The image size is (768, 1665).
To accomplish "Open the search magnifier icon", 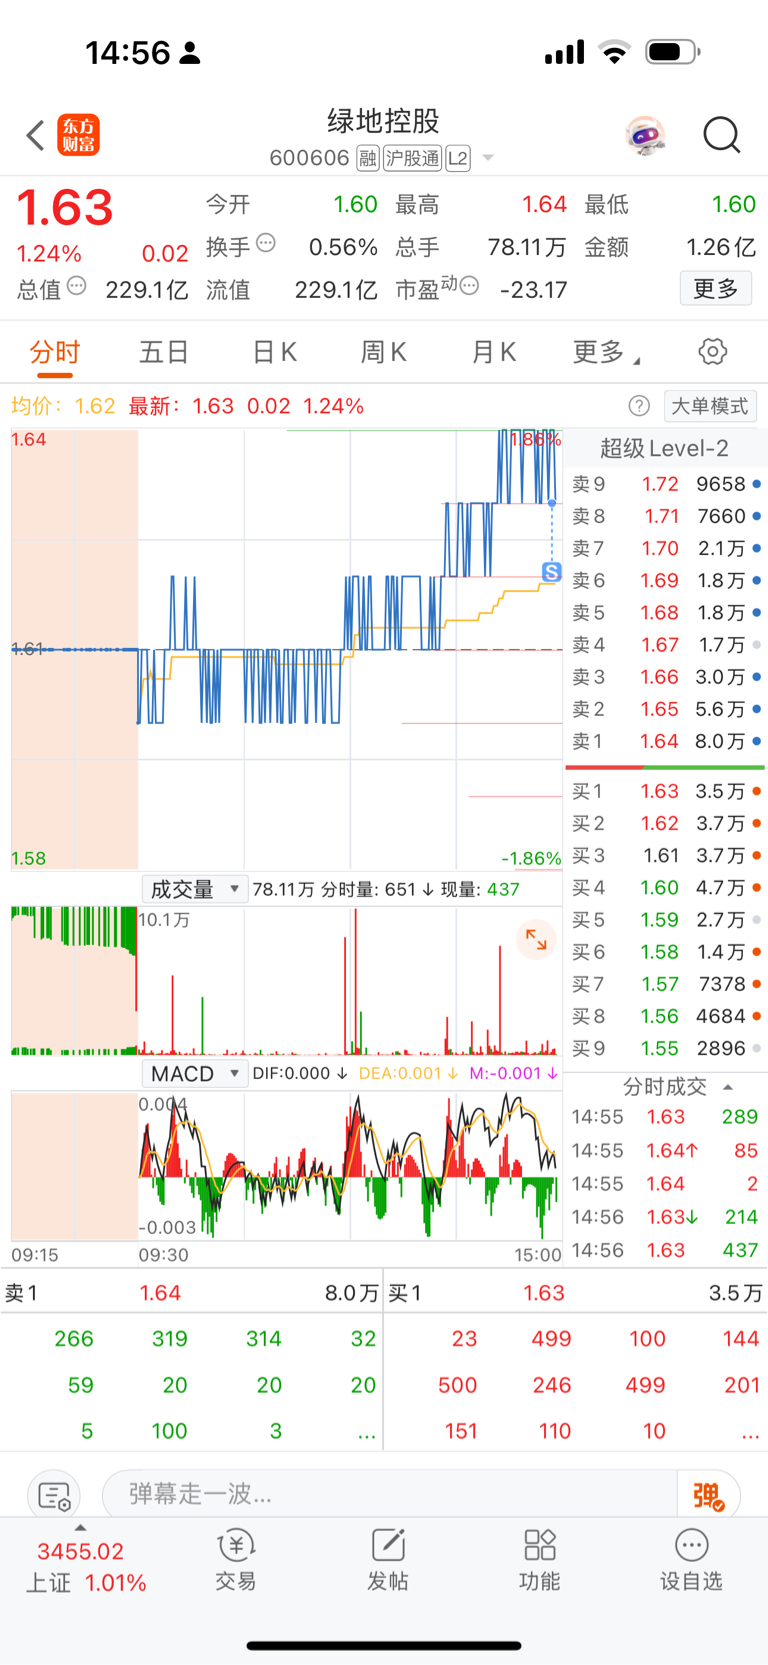I will click(x=721, y=135).
